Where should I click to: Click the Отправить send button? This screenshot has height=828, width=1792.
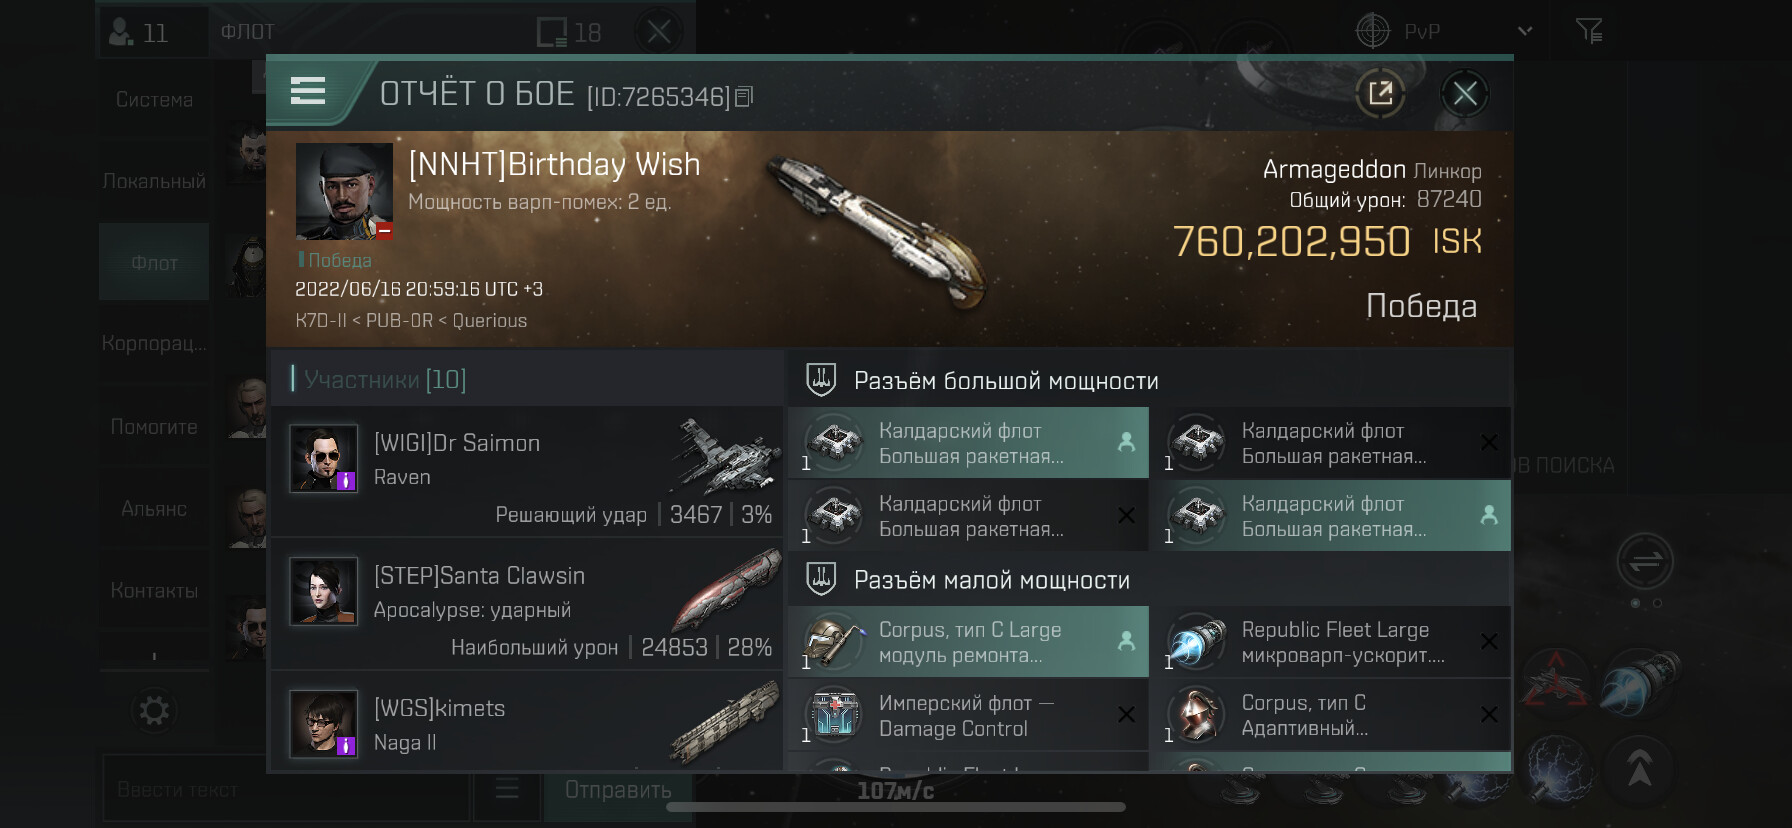click(618, 790)
